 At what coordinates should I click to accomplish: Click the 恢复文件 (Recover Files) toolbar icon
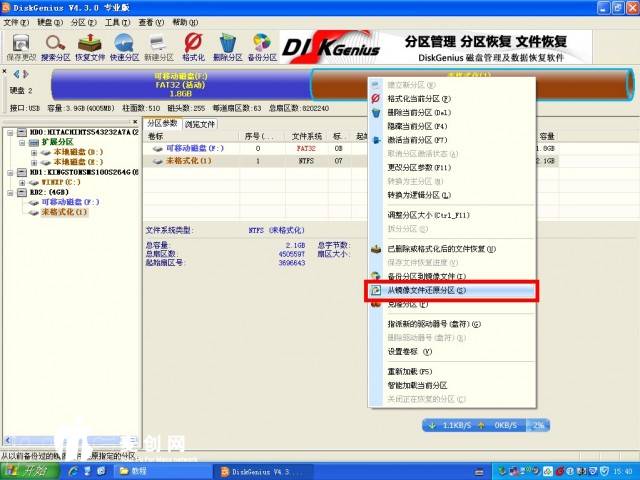[x=90, y=46]
